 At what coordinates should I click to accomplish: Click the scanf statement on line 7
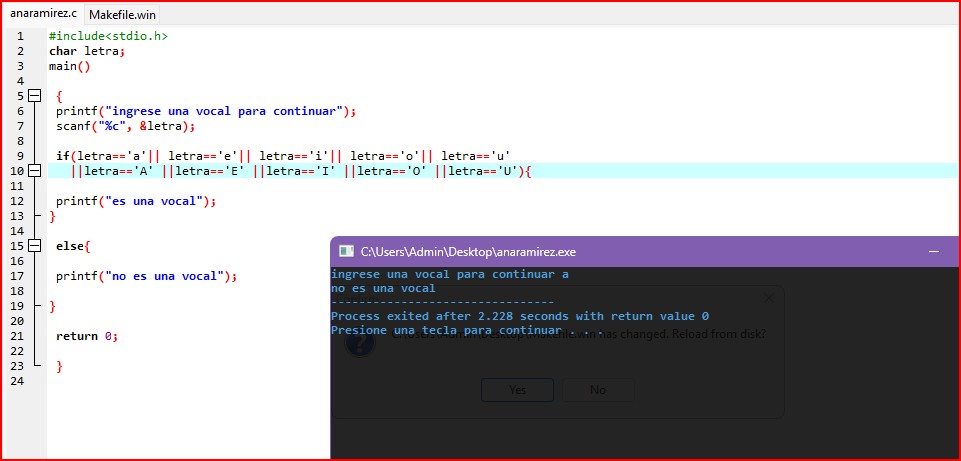pos(125,126)
